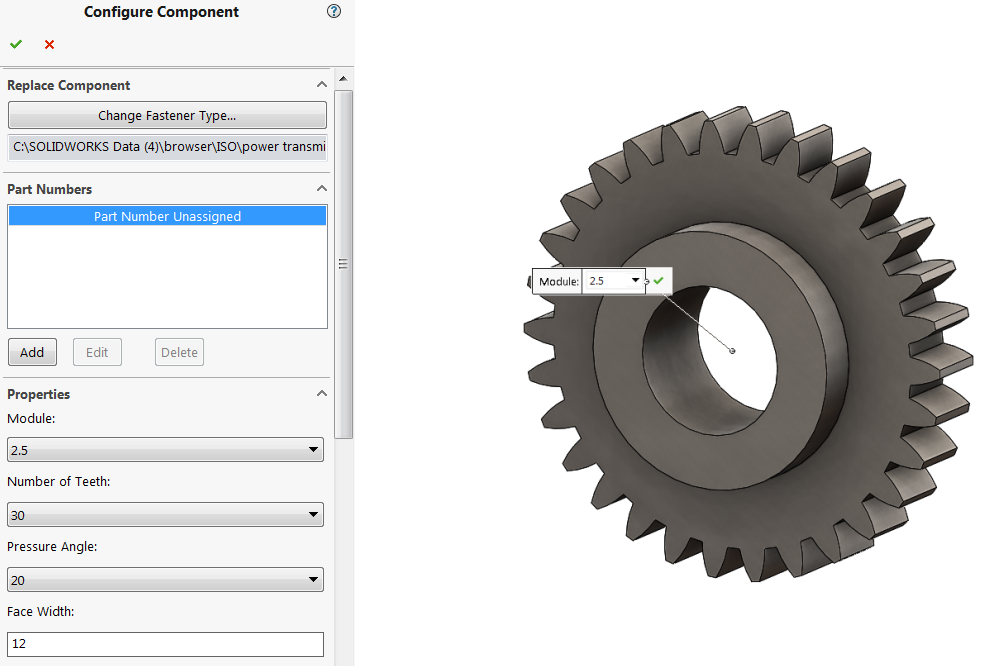This screenshot has height=666, width=995.
Task: Open help for Configure Component
Action: (x=334, y=11)
